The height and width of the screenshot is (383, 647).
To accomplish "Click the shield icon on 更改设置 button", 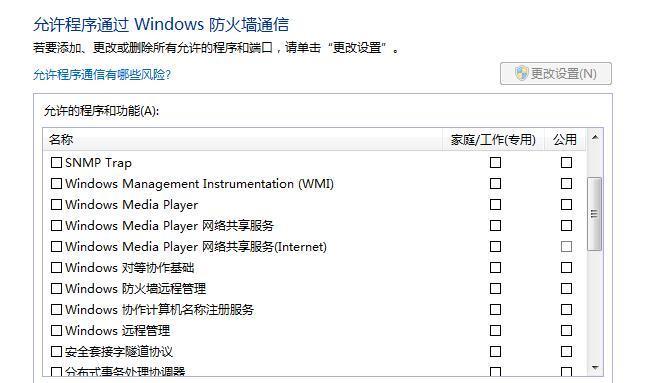I will click(x=521, y=73).
